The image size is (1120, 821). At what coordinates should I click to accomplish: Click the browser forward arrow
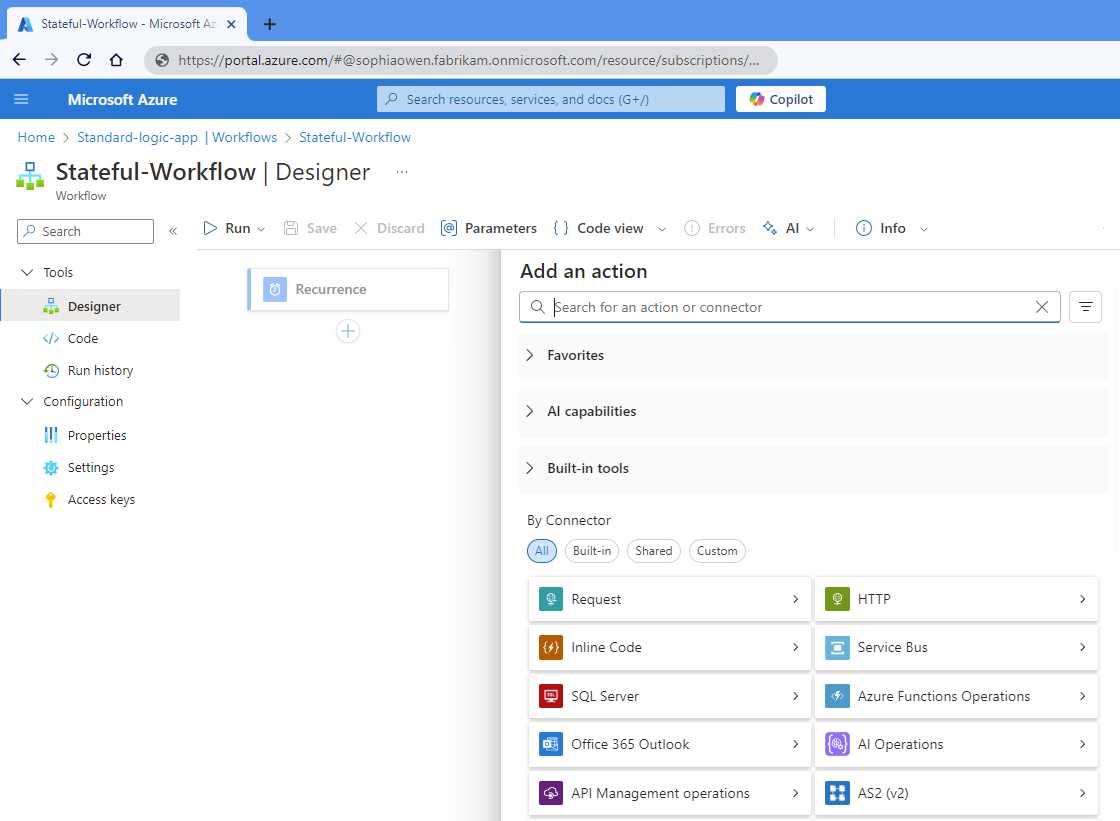[x=51, y=60]
